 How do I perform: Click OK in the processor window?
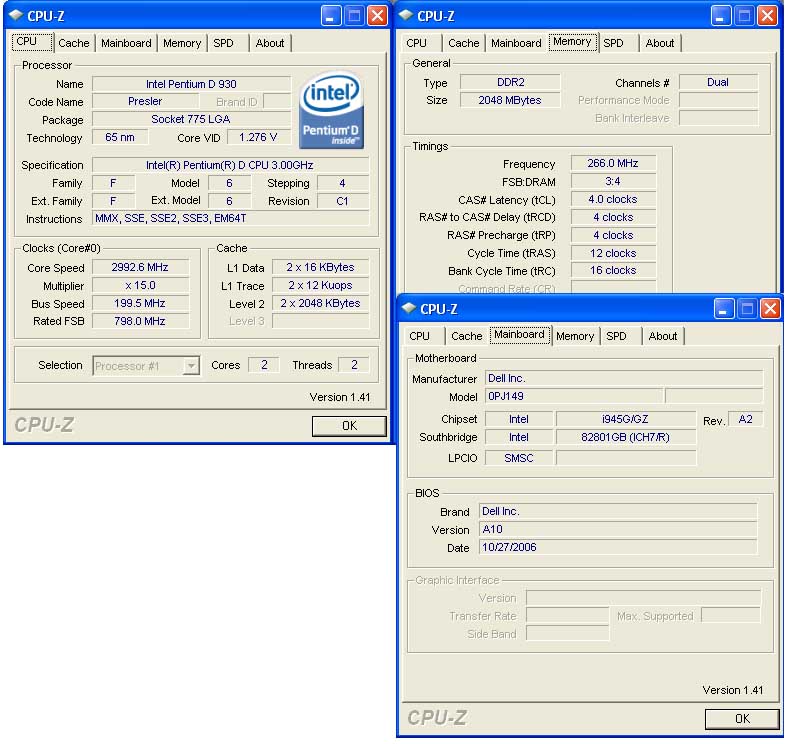(349, 426)
